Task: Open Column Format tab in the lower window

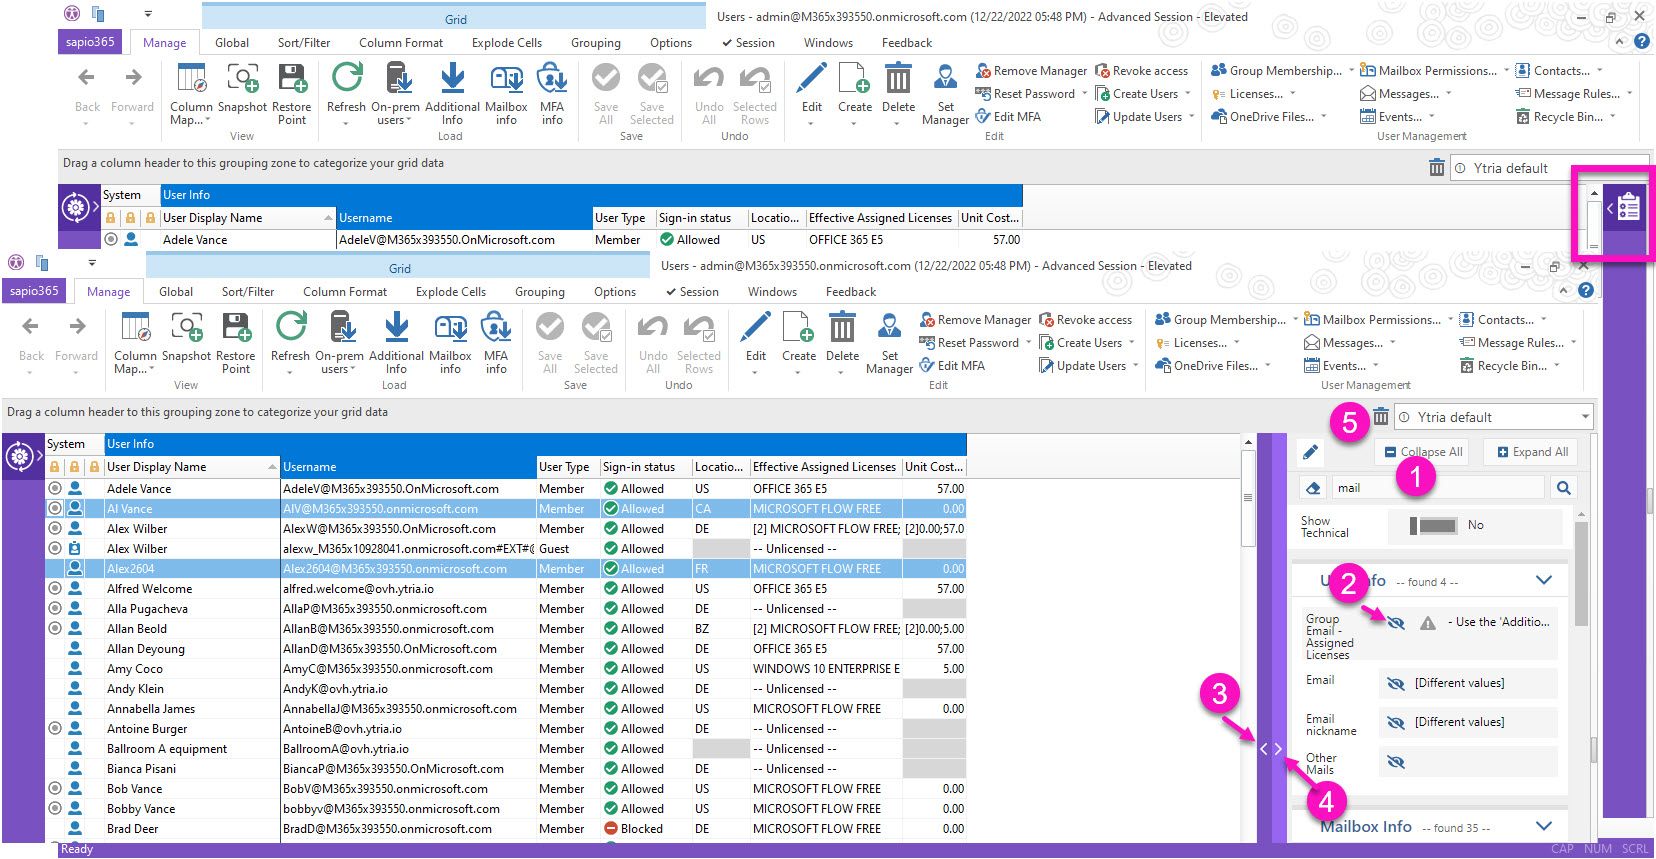Action: click(x=345, y=292)
